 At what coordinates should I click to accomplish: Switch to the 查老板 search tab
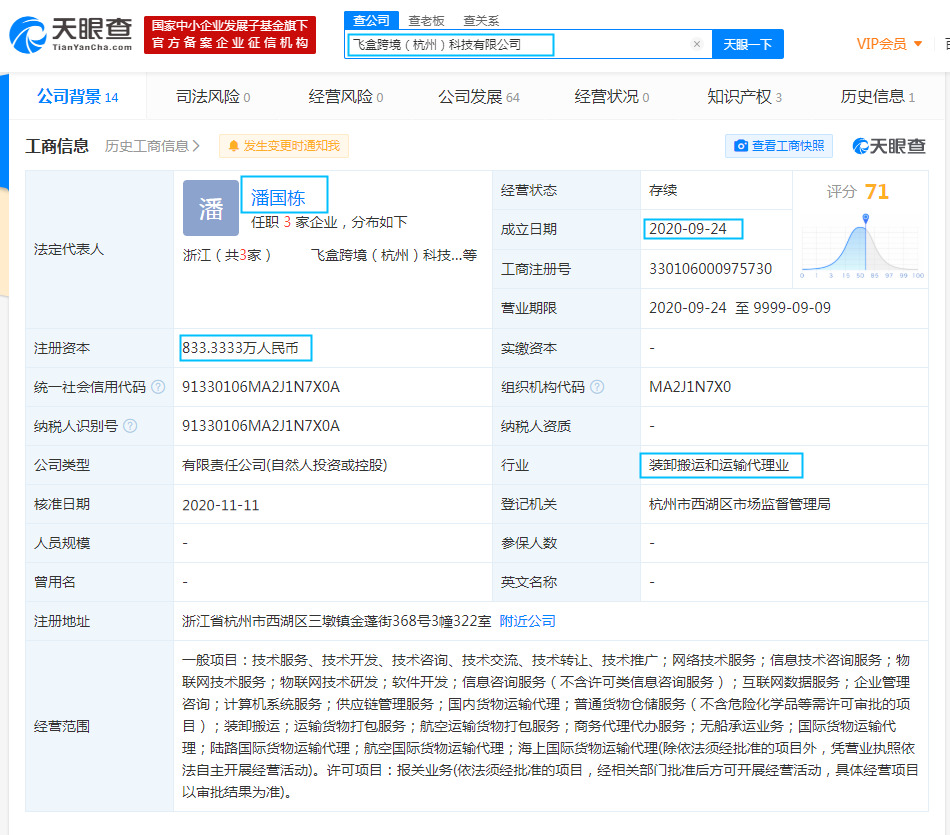pos(427,21)
